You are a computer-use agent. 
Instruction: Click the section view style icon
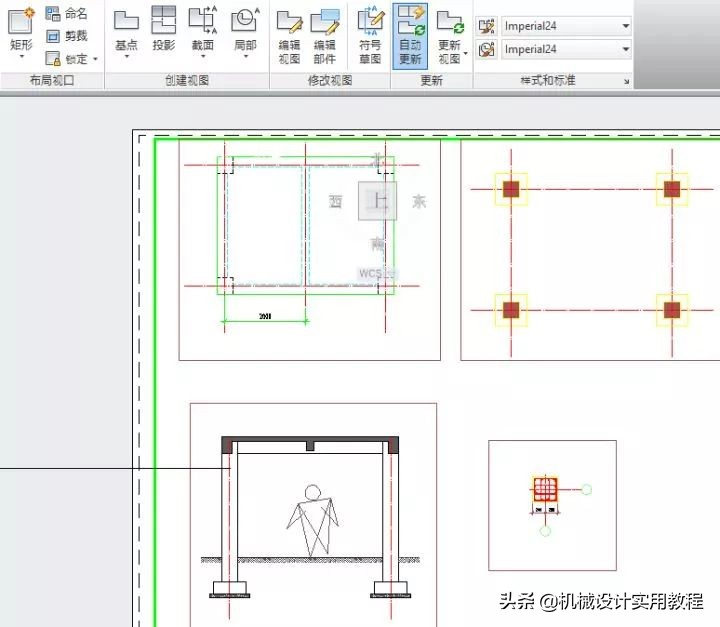tap(486, 26)
